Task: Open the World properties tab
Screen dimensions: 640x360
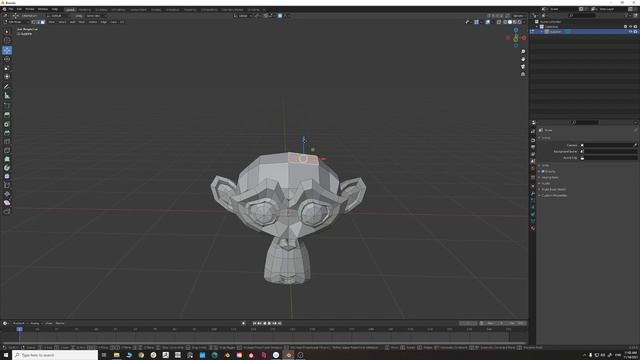Action: pos(533,169)
